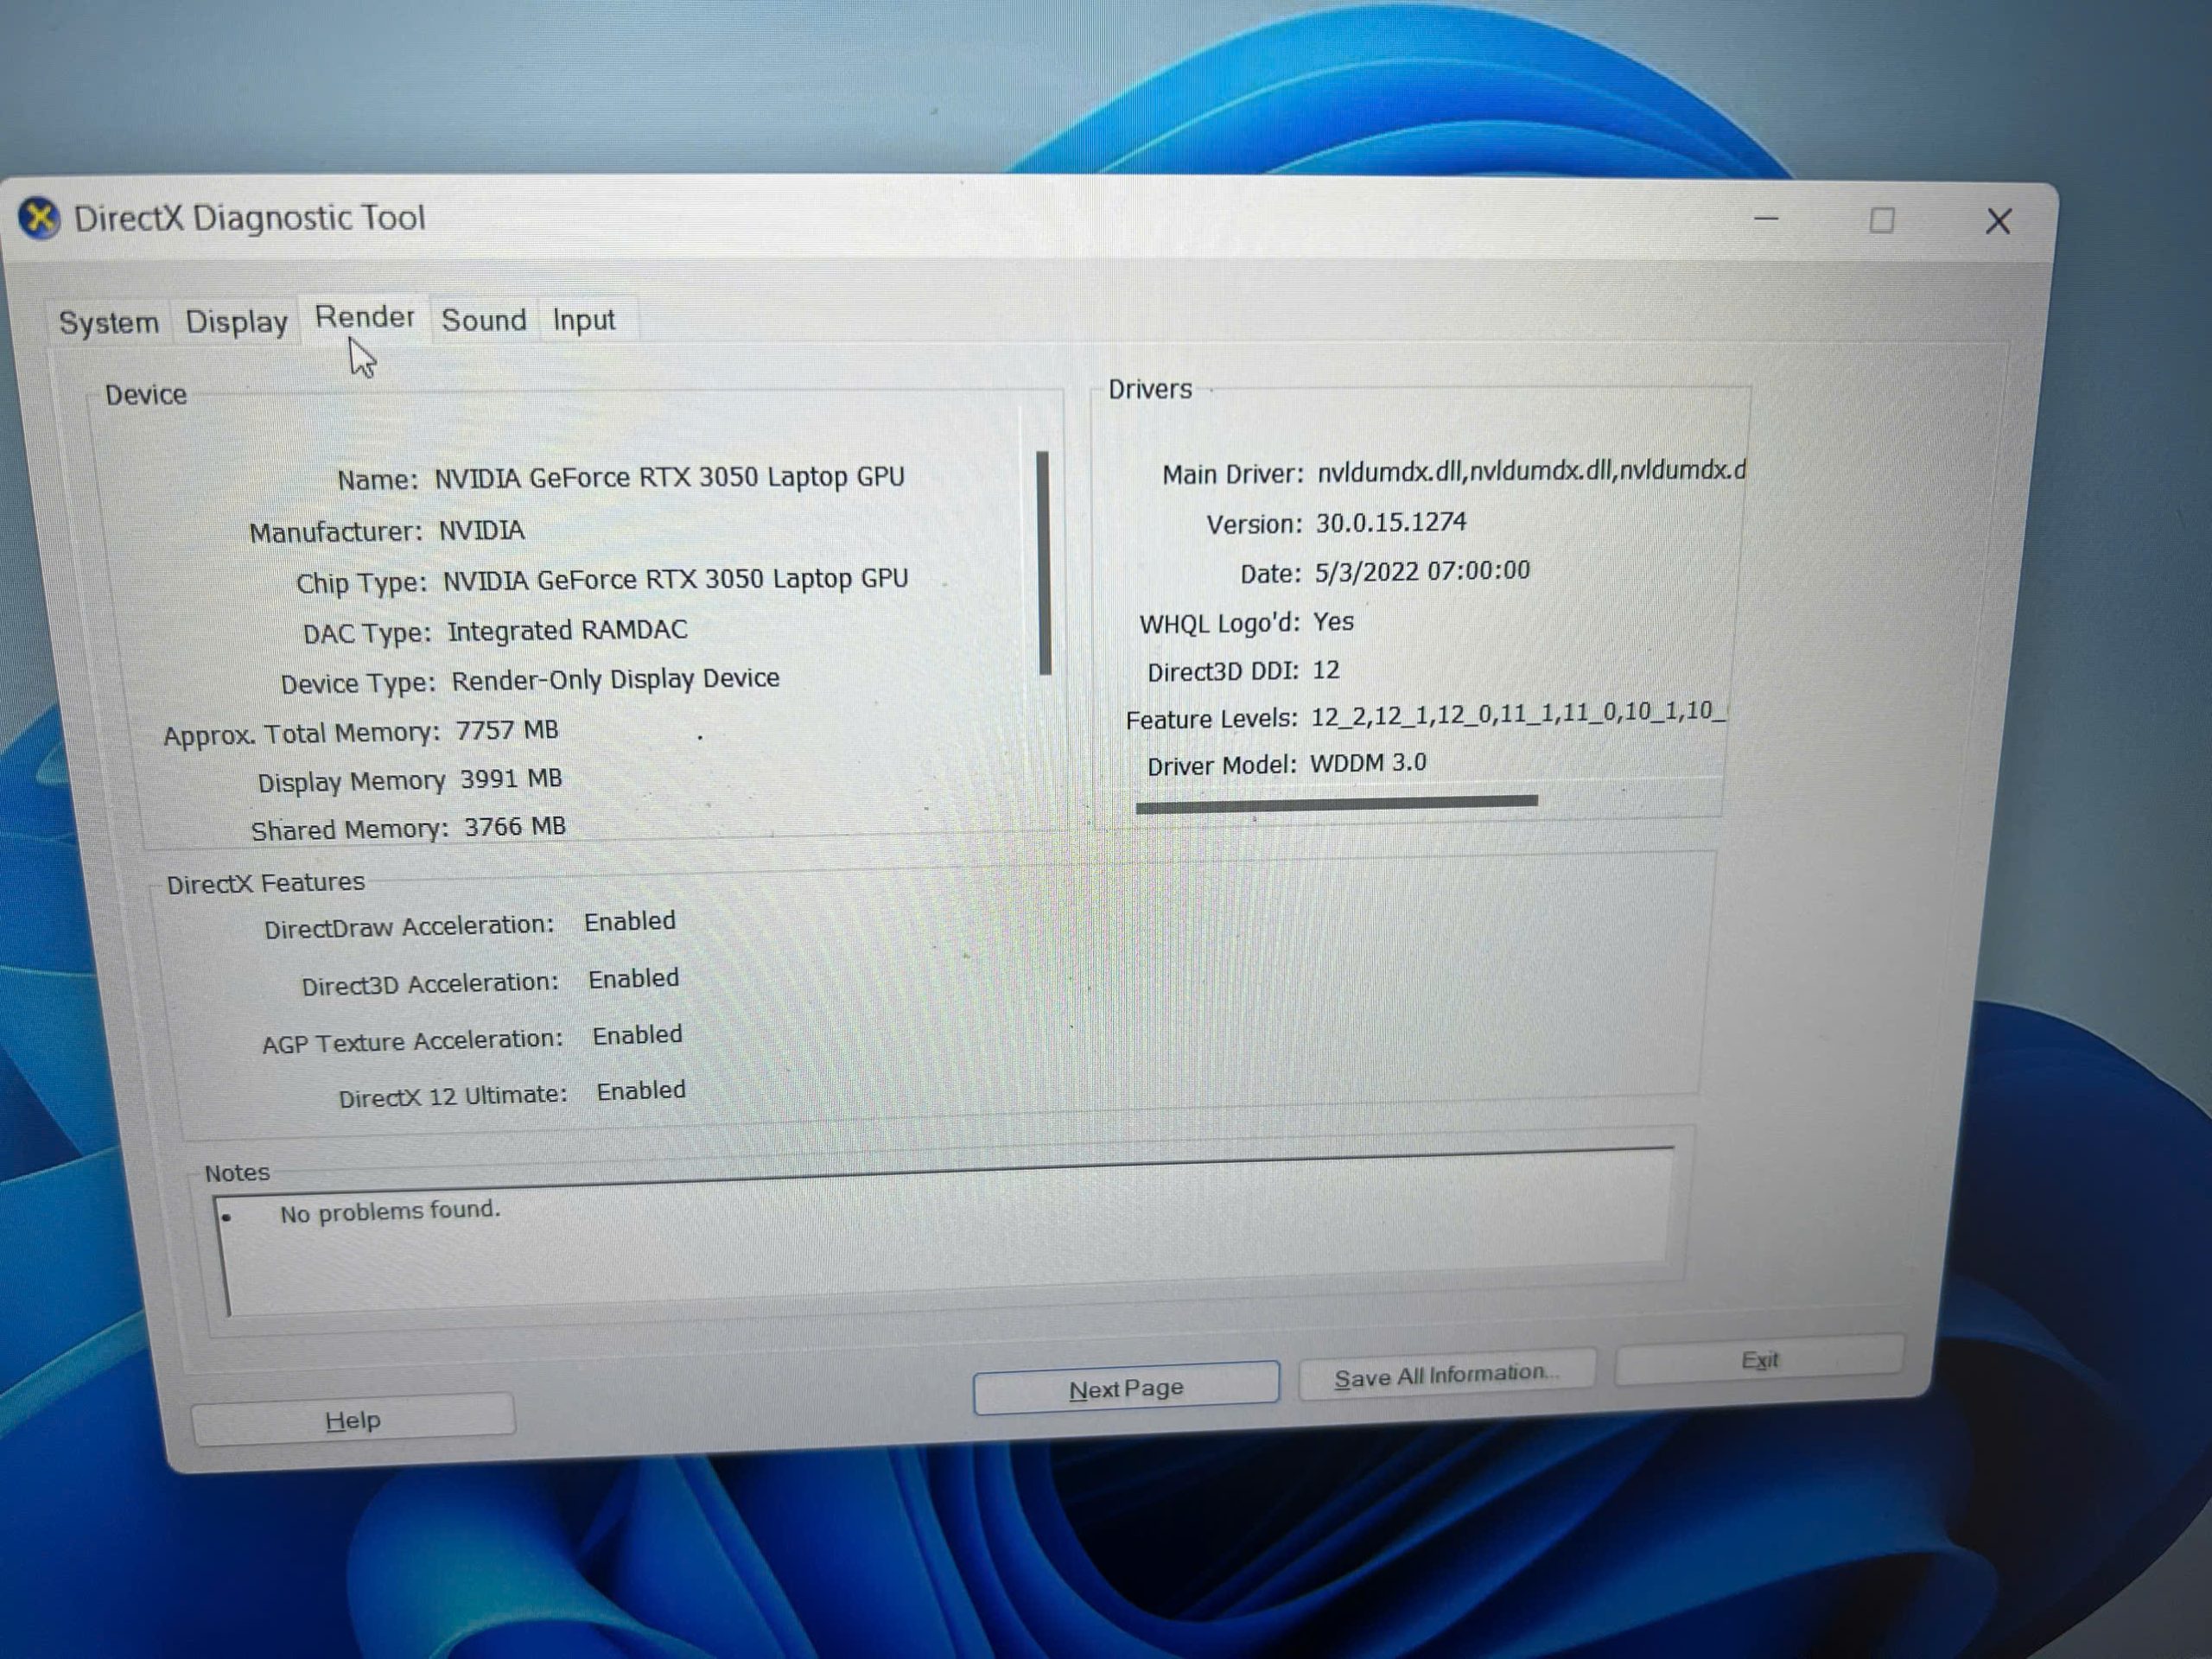2212x1659 pixels.
Task: Minimize the DirectX Diagnostic Tool window
Action: (x=1767, y=219)
